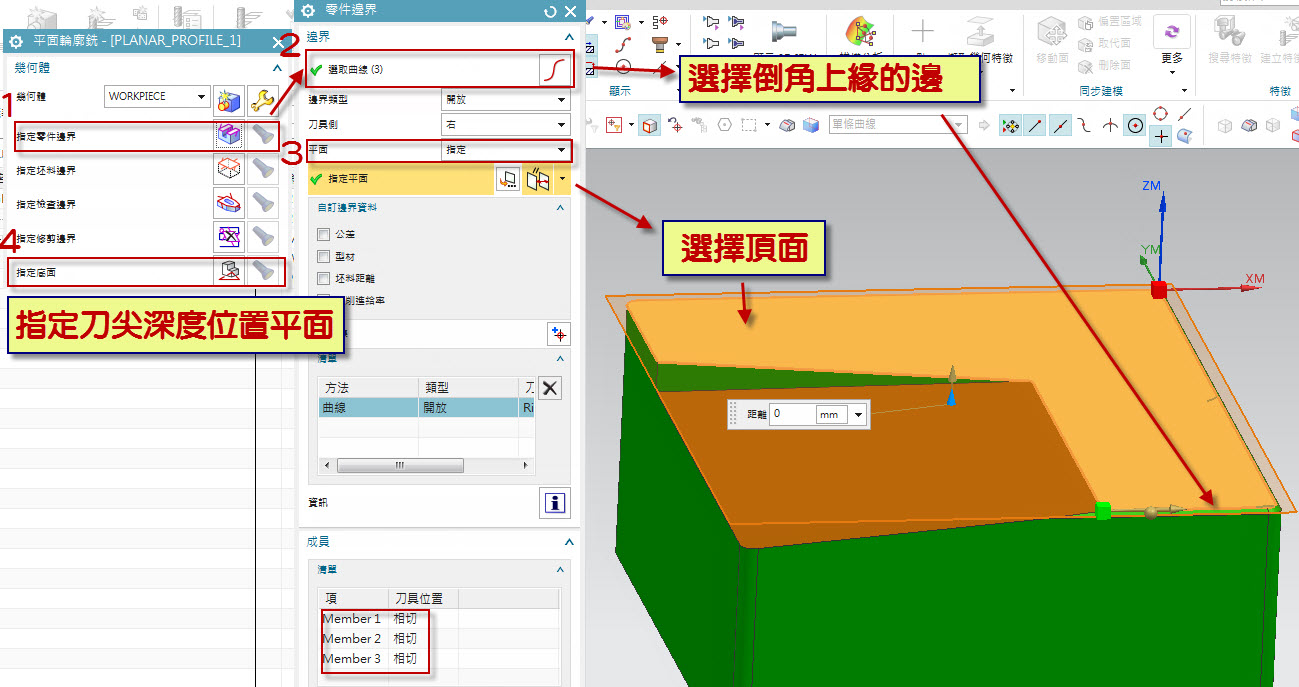Open the 邊界類型 dropdown showing 開放
1299x687 pixels.
pyautogui.click(x=505, y=100)
